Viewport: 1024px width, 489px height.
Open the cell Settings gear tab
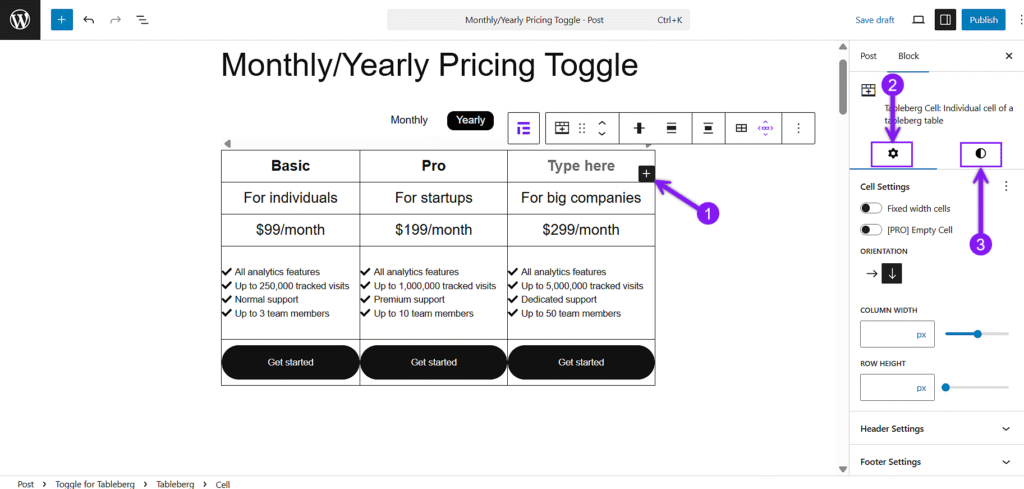click(893, 153)
